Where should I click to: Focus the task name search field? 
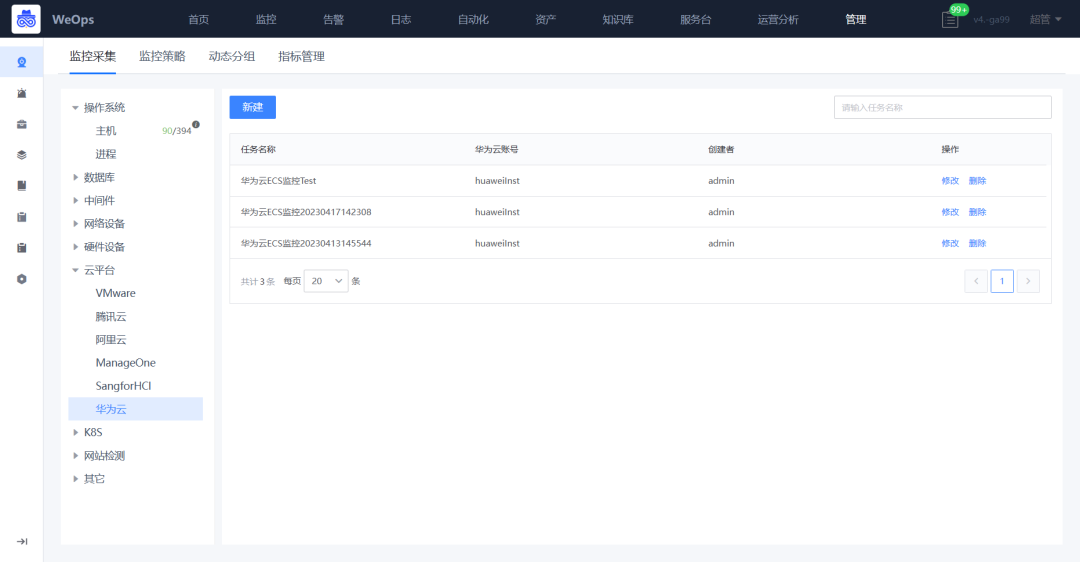coord(942,107)
